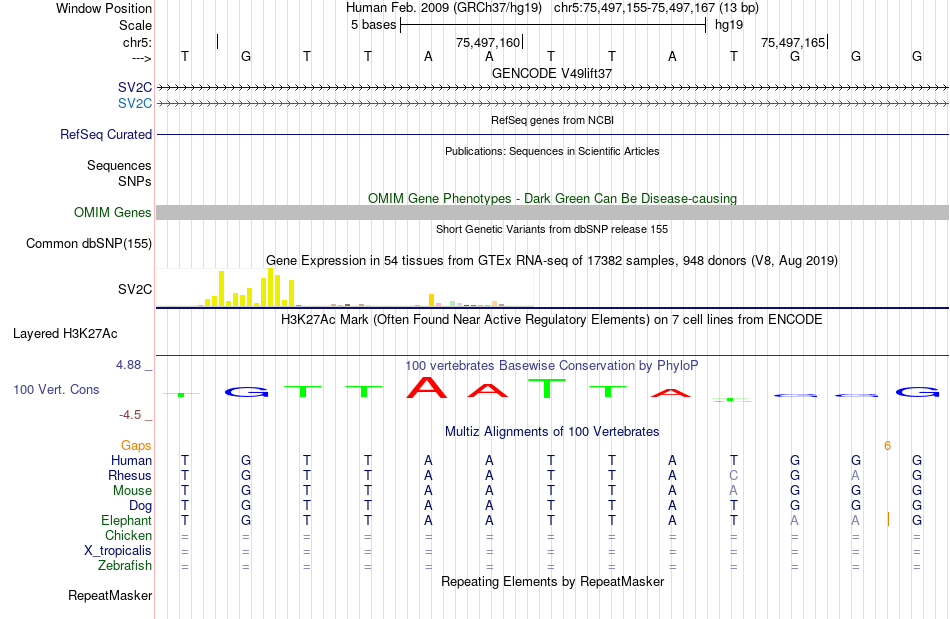Click the Human species row label
Viewport: 950px width, 619px height.
click(131, 460)
